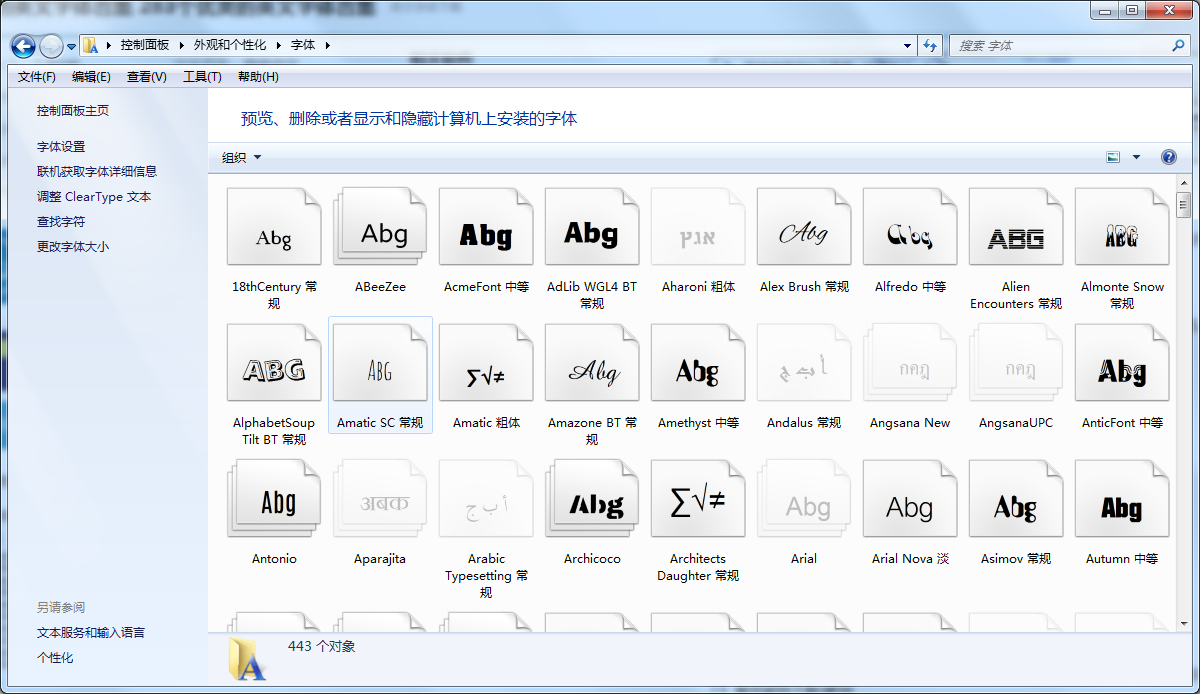Select the AlphabetSoup Tilt BT font icon
This screenshot has height=694, width=1200.
point(274,363)
